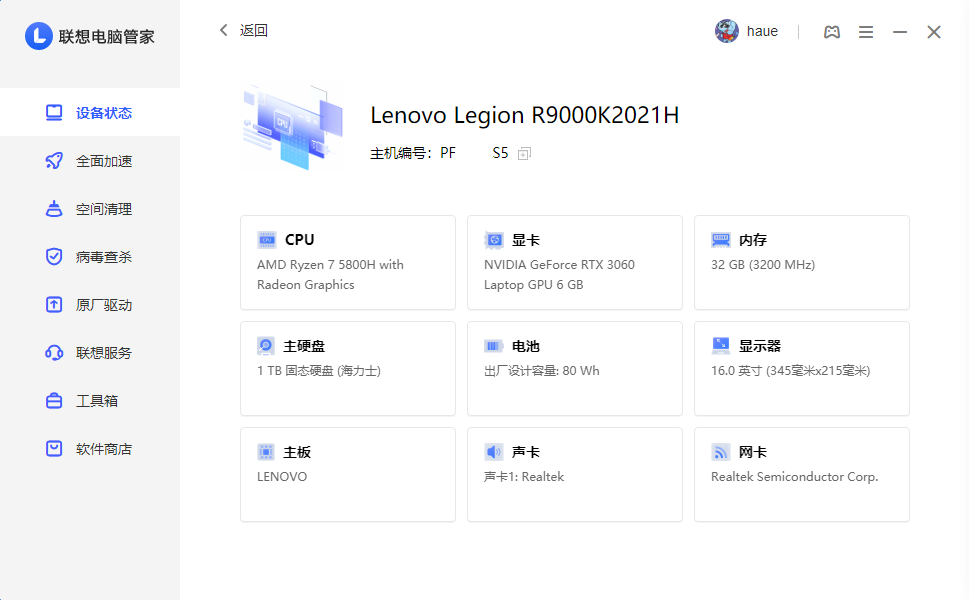Open the game mode controller icon
The image size is (969, 601).
pos(832,32)
